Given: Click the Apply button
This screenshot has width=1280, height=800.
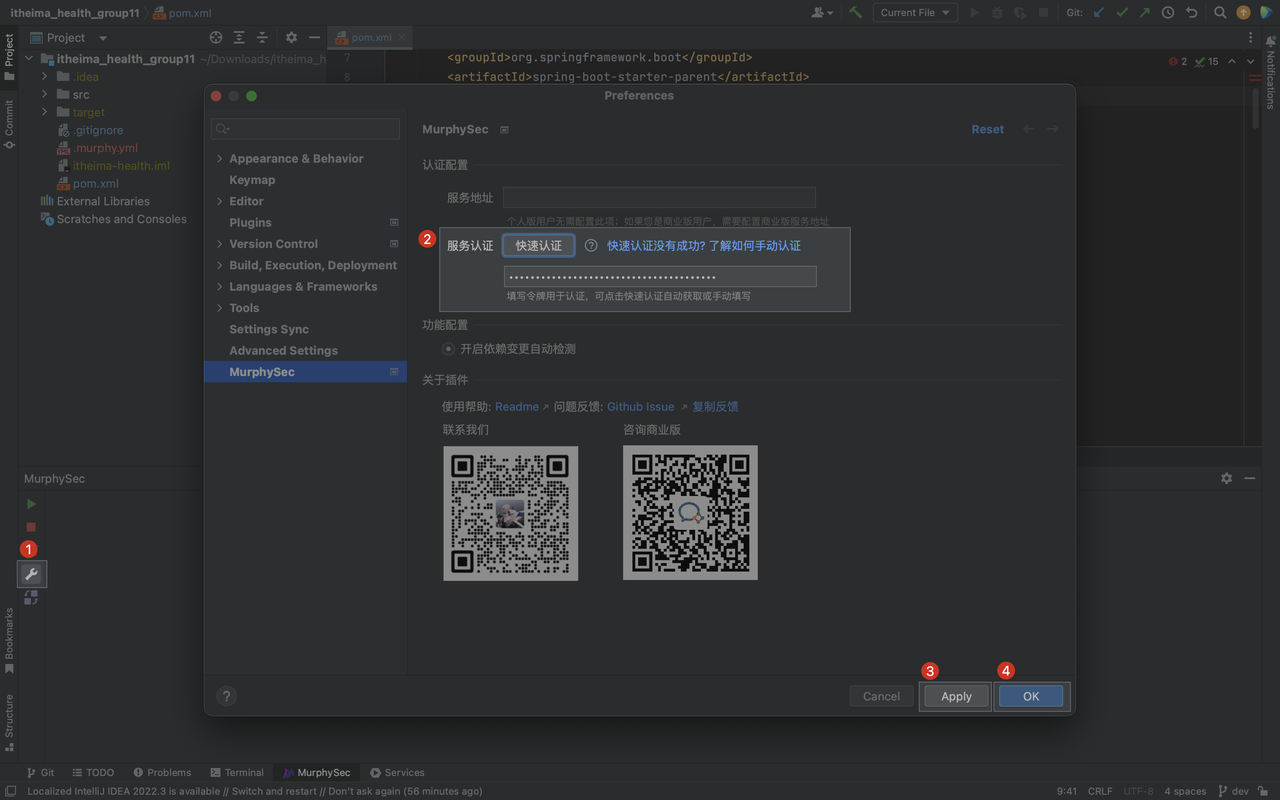Looking at the screenshot, I should [955, 696].
